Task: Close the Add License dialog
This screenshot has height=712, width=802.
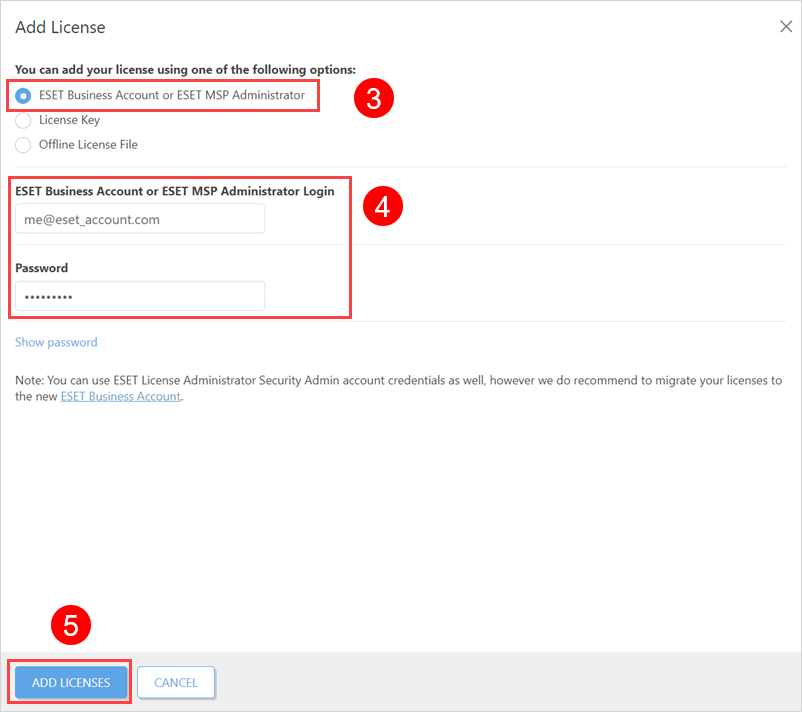Action: (x=786, y=27)
